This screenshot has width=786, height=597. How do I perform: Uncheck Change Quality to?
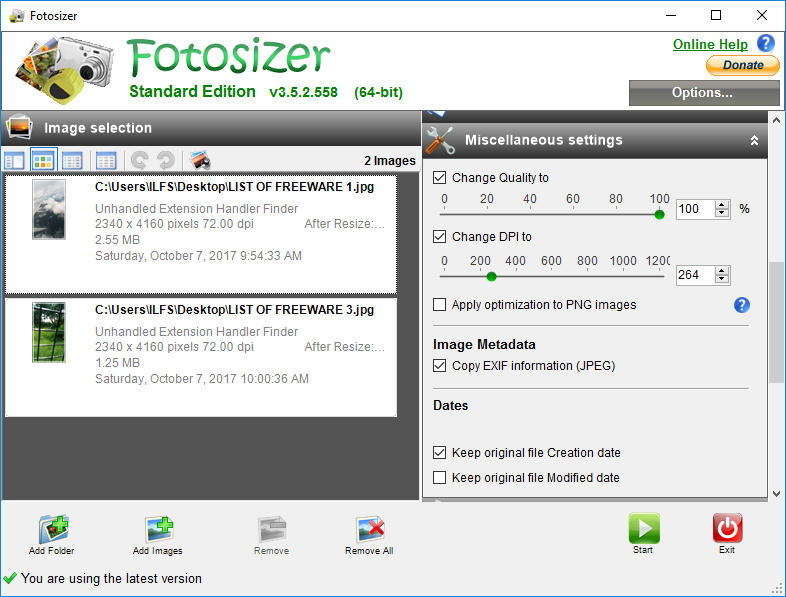tap(440, 177)
